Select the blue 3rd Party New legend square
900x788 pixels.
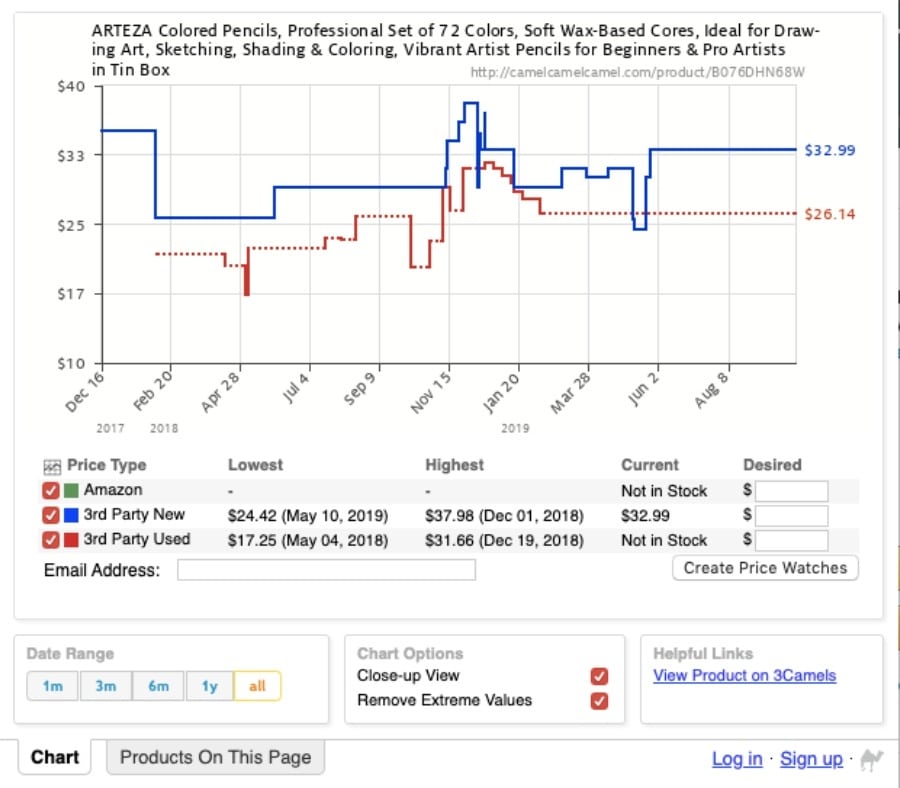[69, 515]
